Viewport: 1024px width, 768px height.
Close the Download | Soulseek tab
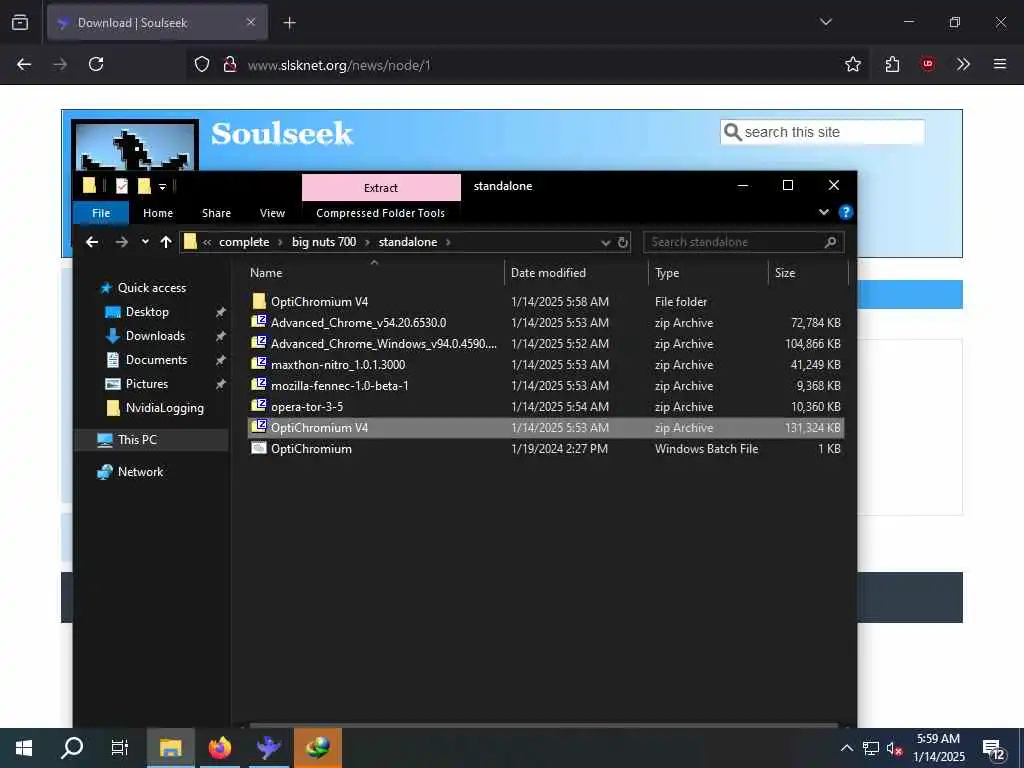coord(251,22)
